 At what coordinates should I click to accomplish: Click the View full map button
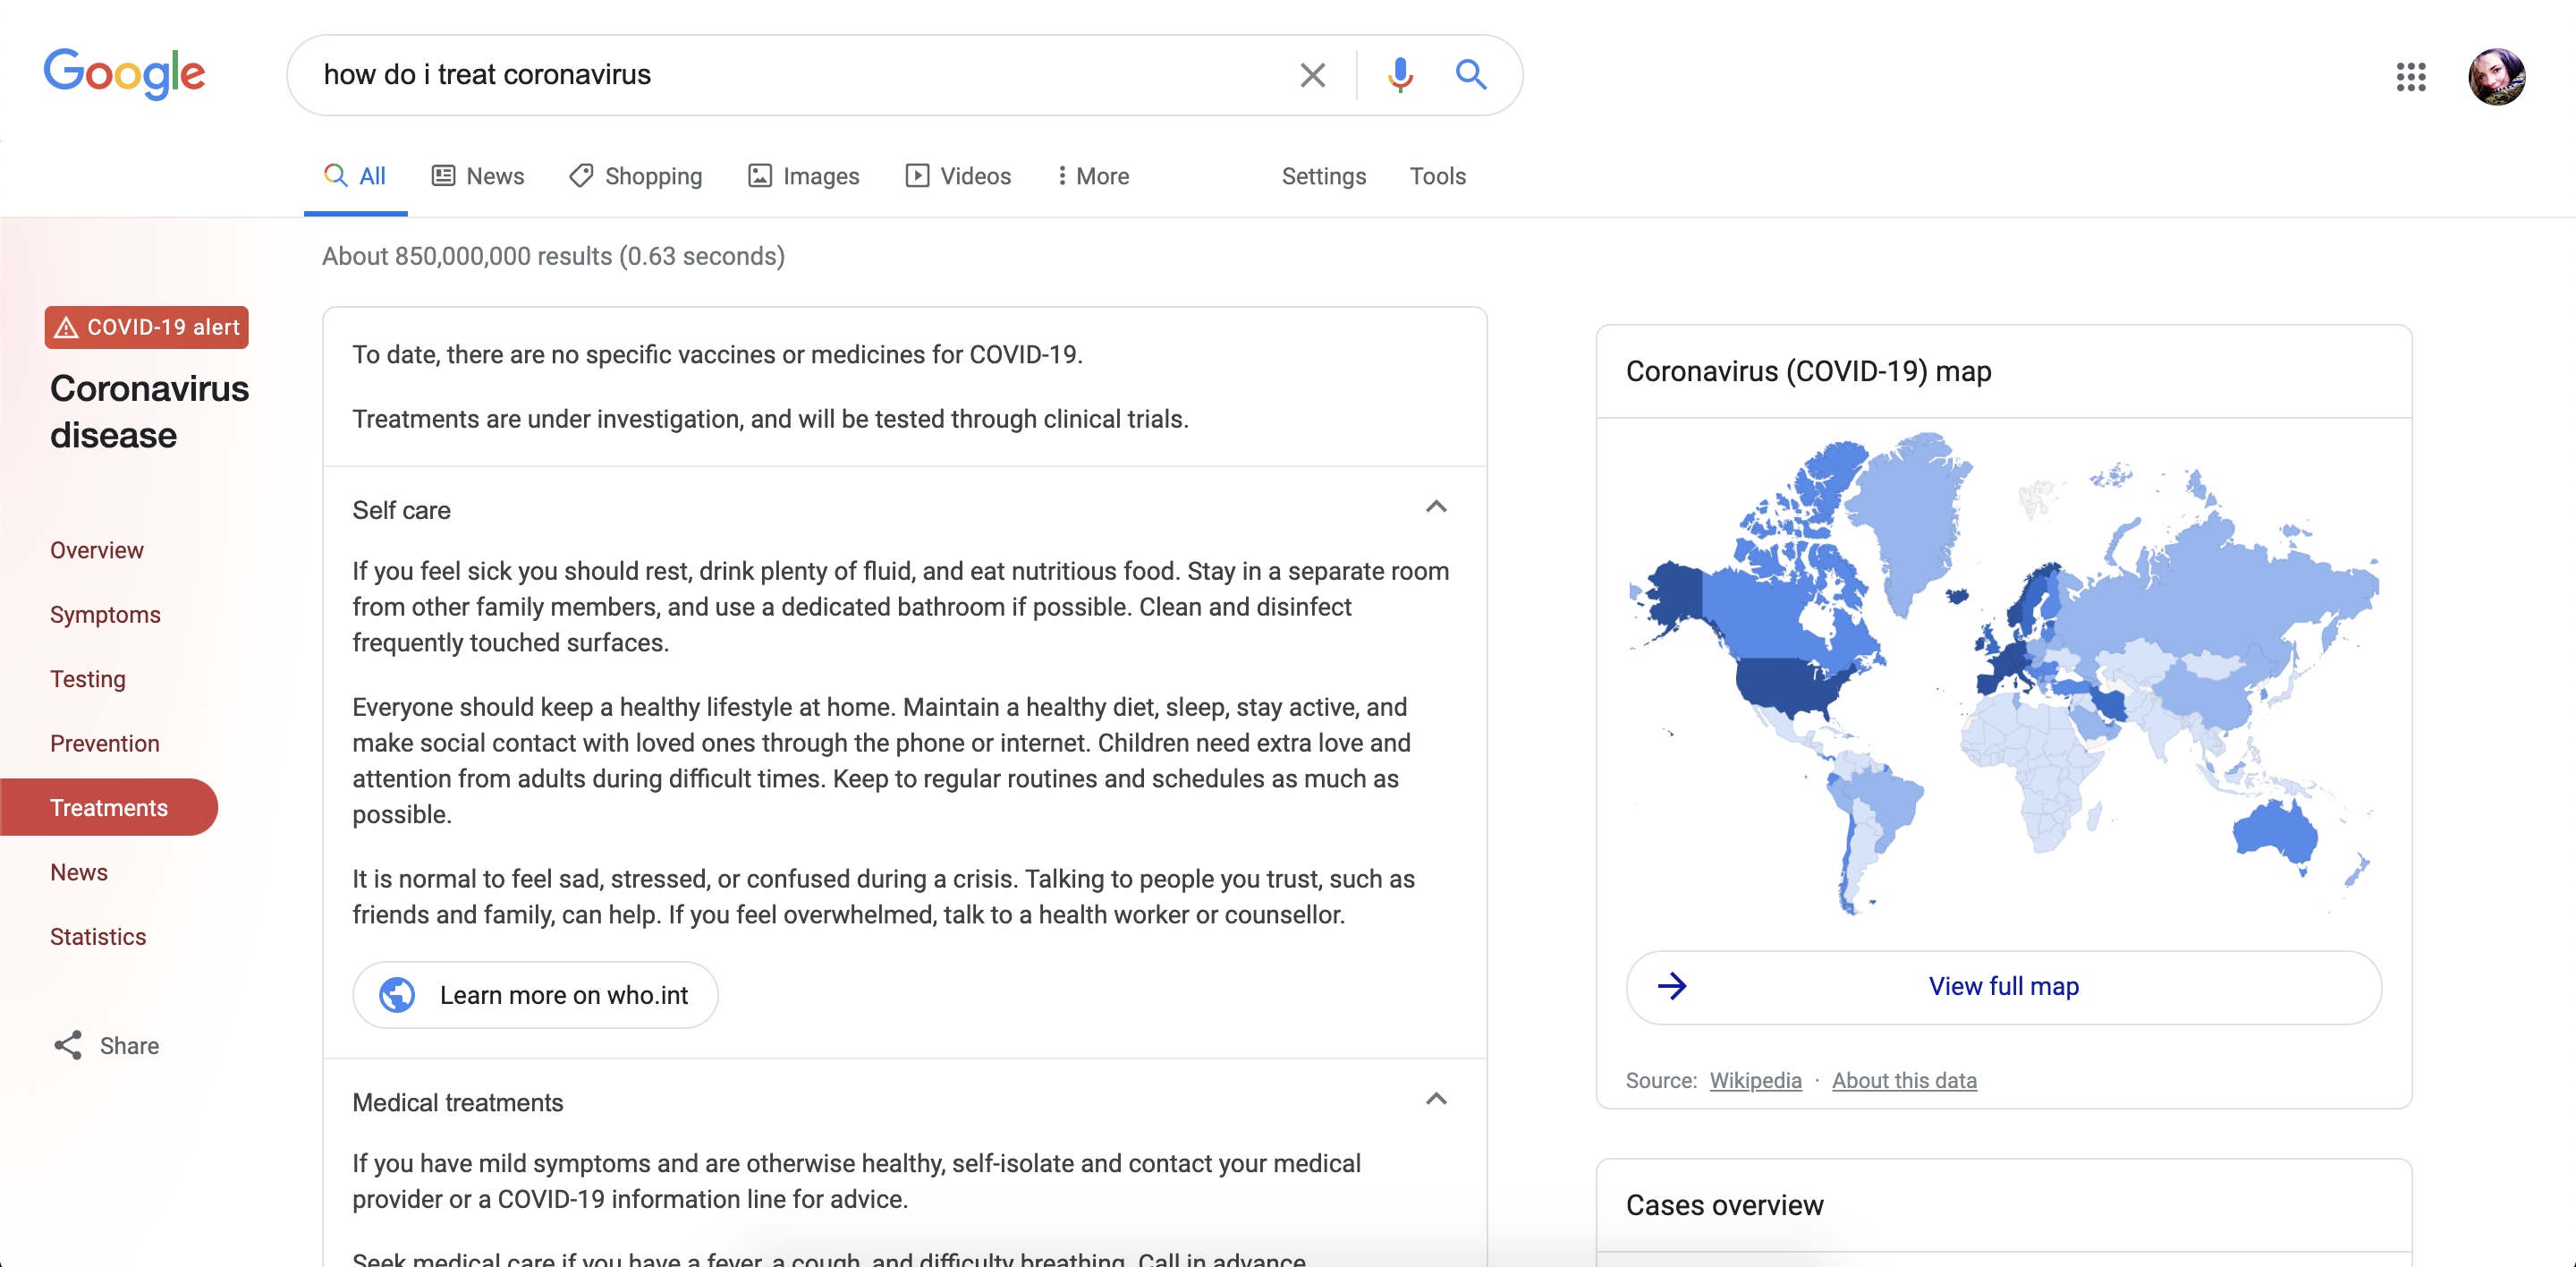coord(2004,987)
